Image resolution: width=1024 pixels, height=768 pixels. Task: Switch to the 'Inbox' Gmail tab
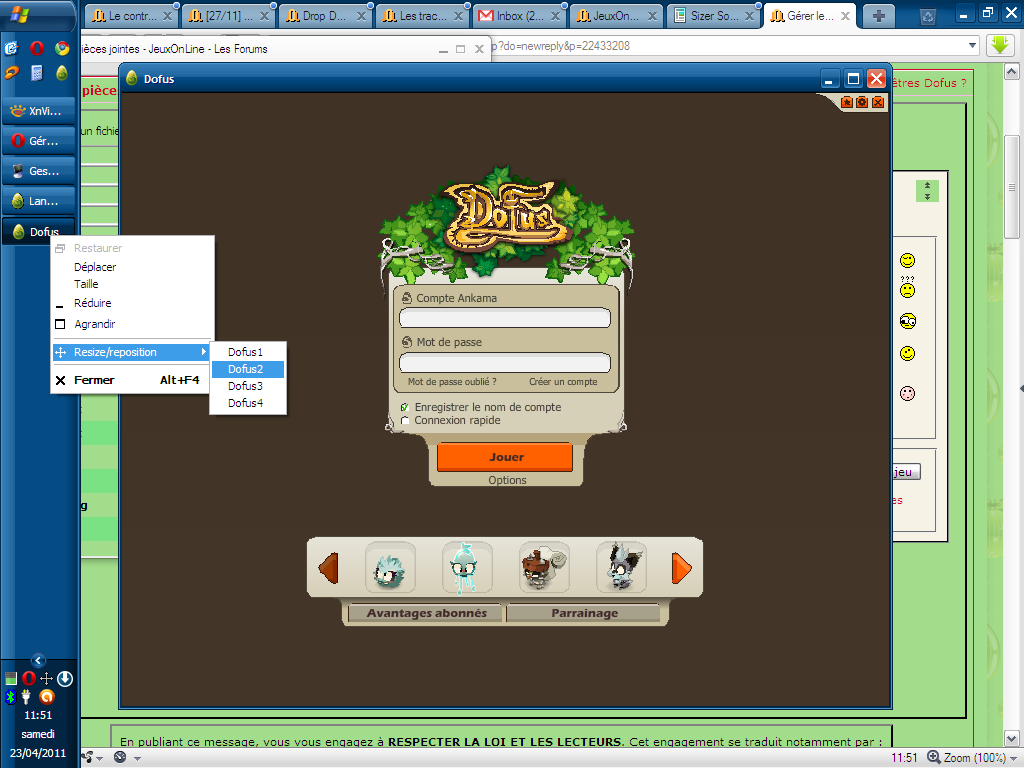[519, 16]
